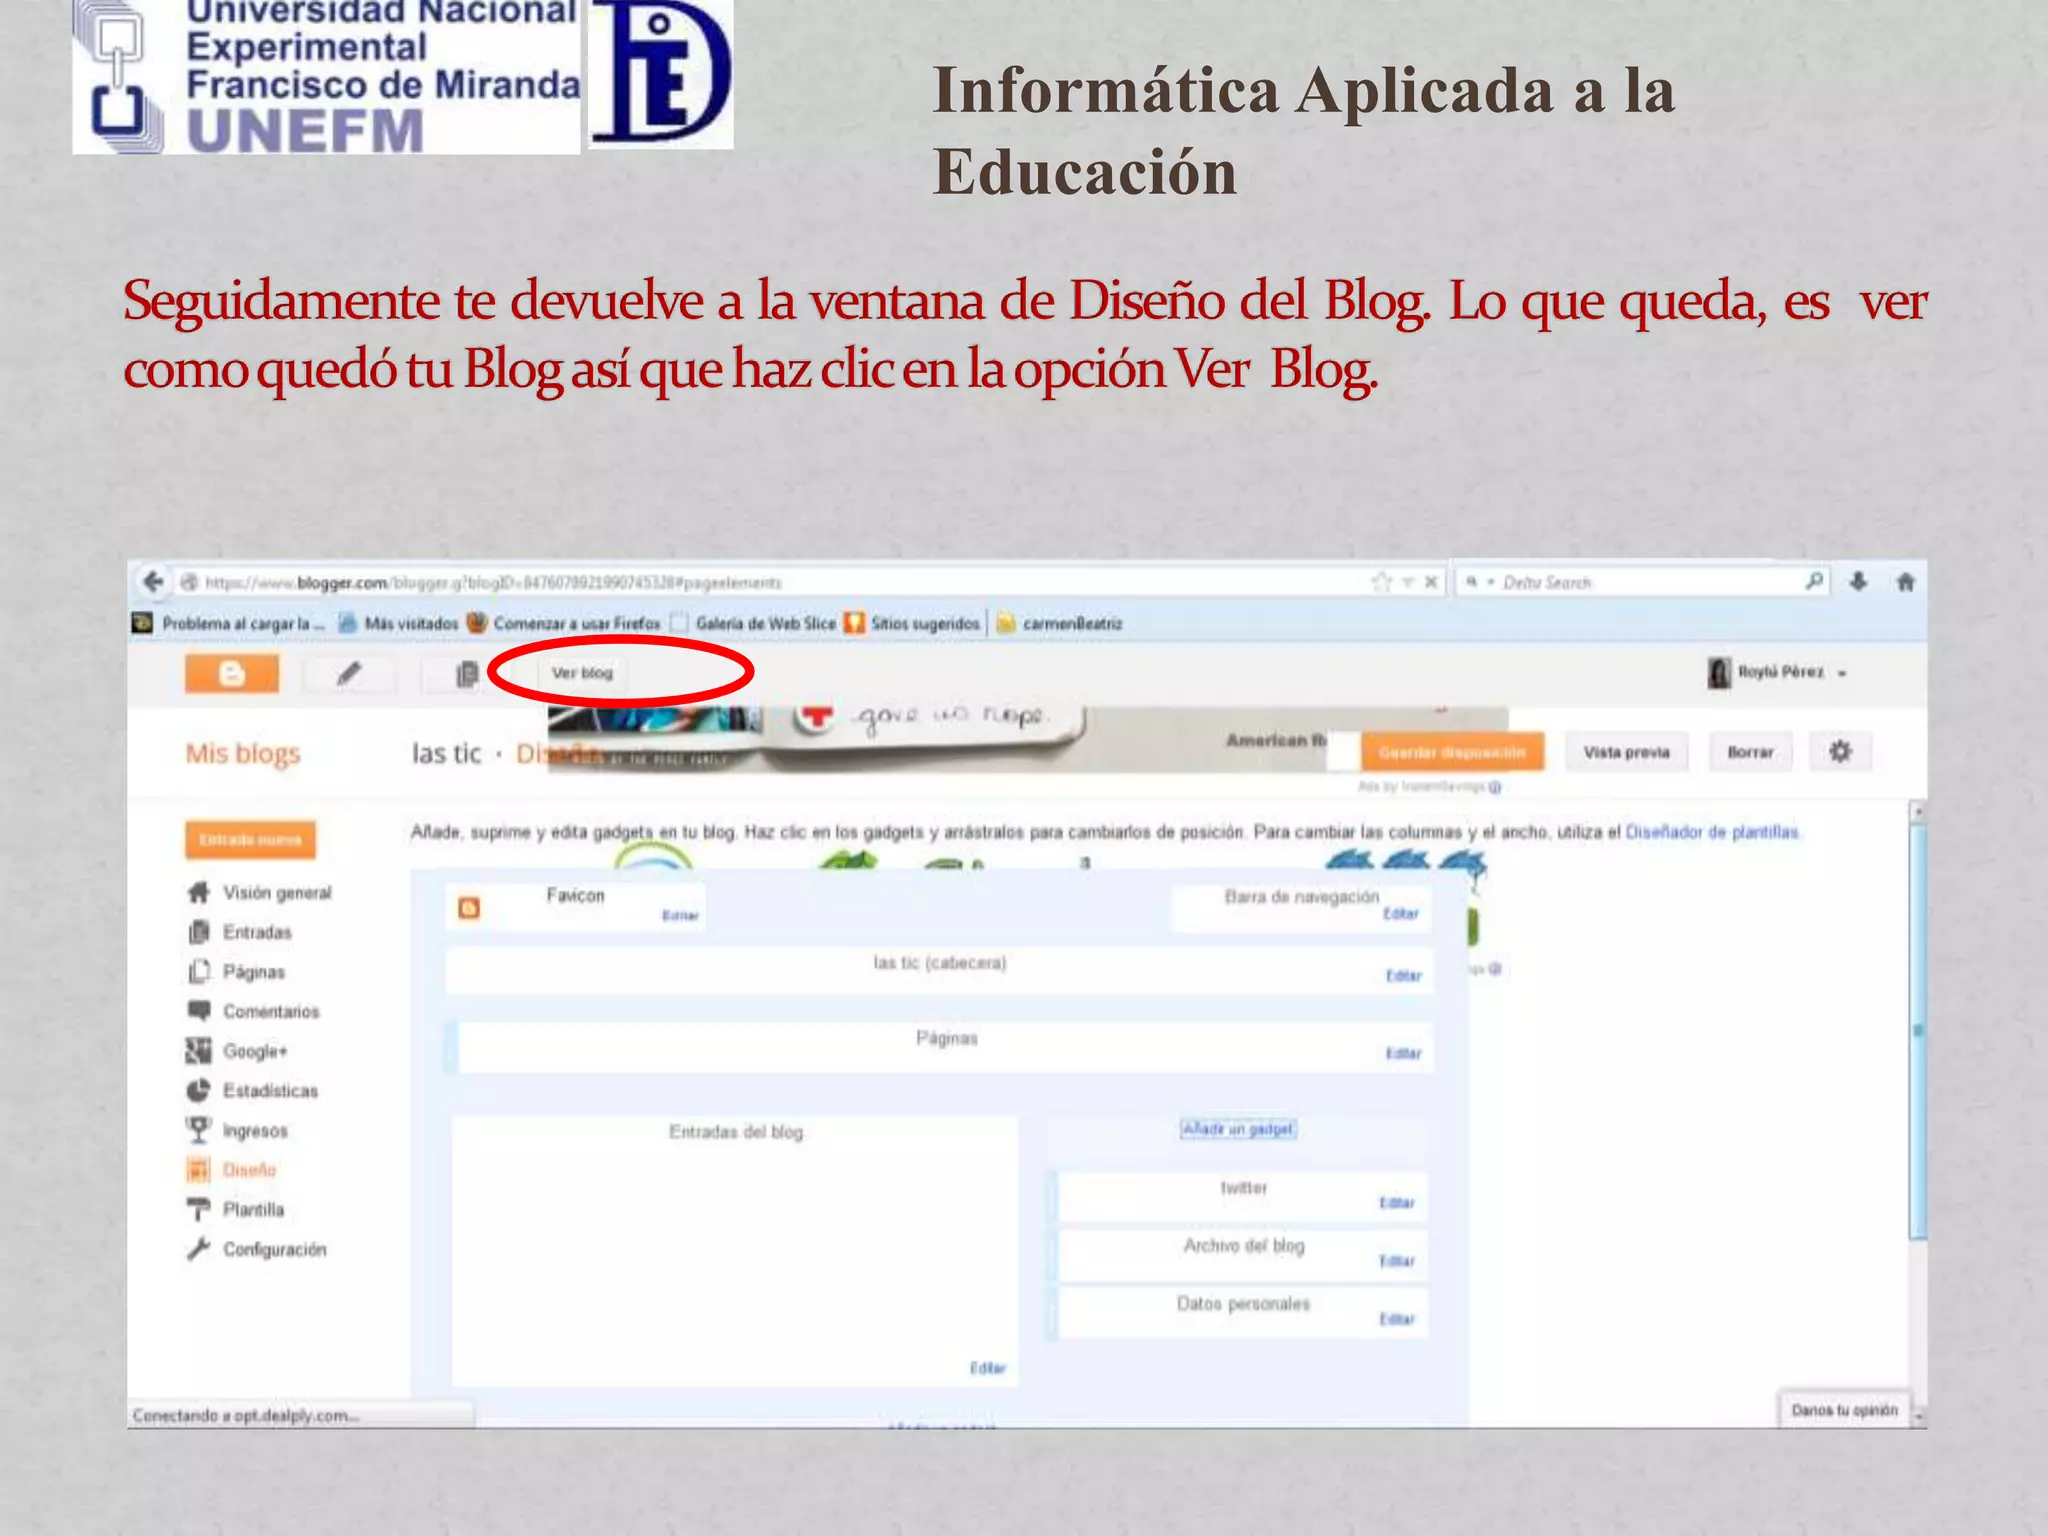Click the Vista previa button
The width and height of the screenshot is (2048, 1536).
click(1626, 752)
